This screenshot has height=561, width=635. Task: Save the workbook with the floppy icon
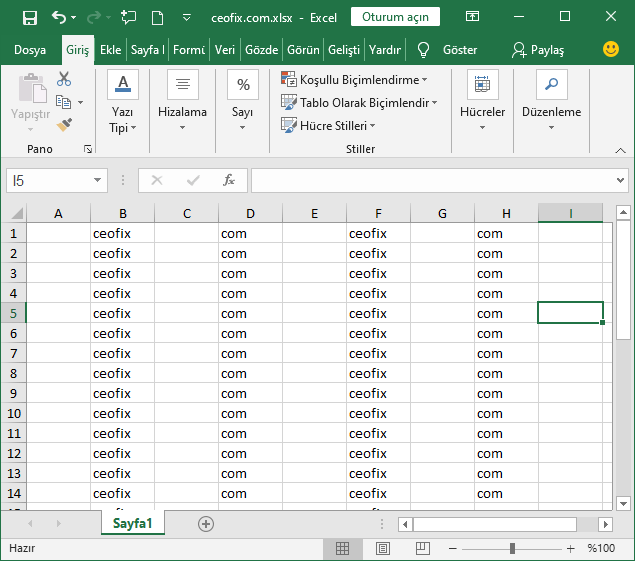coord(30,17)
